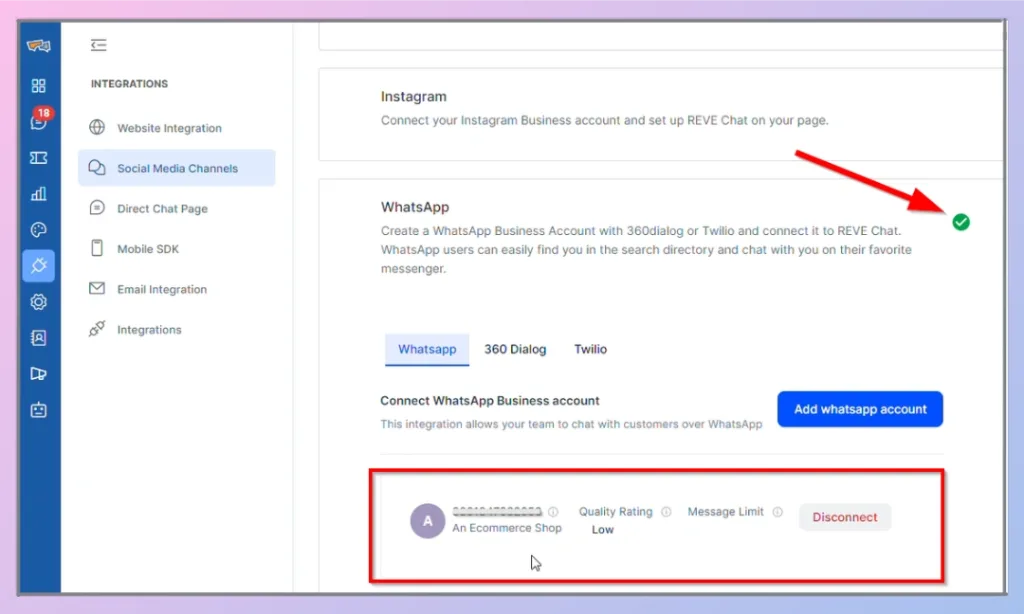Click the green WhatsApp connected checkmark
Screen dimensions: 1024x614
click(x=961, y=222)
